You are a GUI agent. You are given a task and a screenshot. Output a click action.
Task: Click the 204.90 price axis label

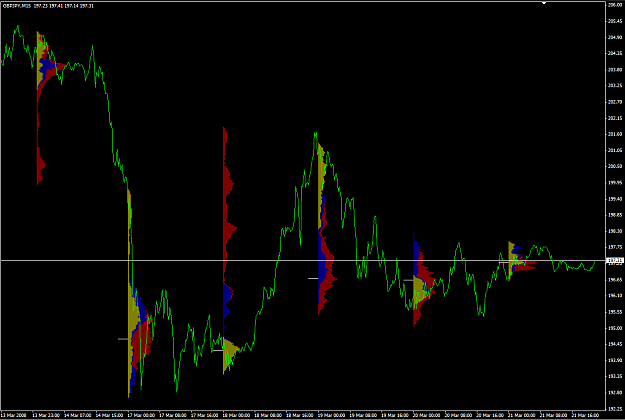tap(615, 37)
